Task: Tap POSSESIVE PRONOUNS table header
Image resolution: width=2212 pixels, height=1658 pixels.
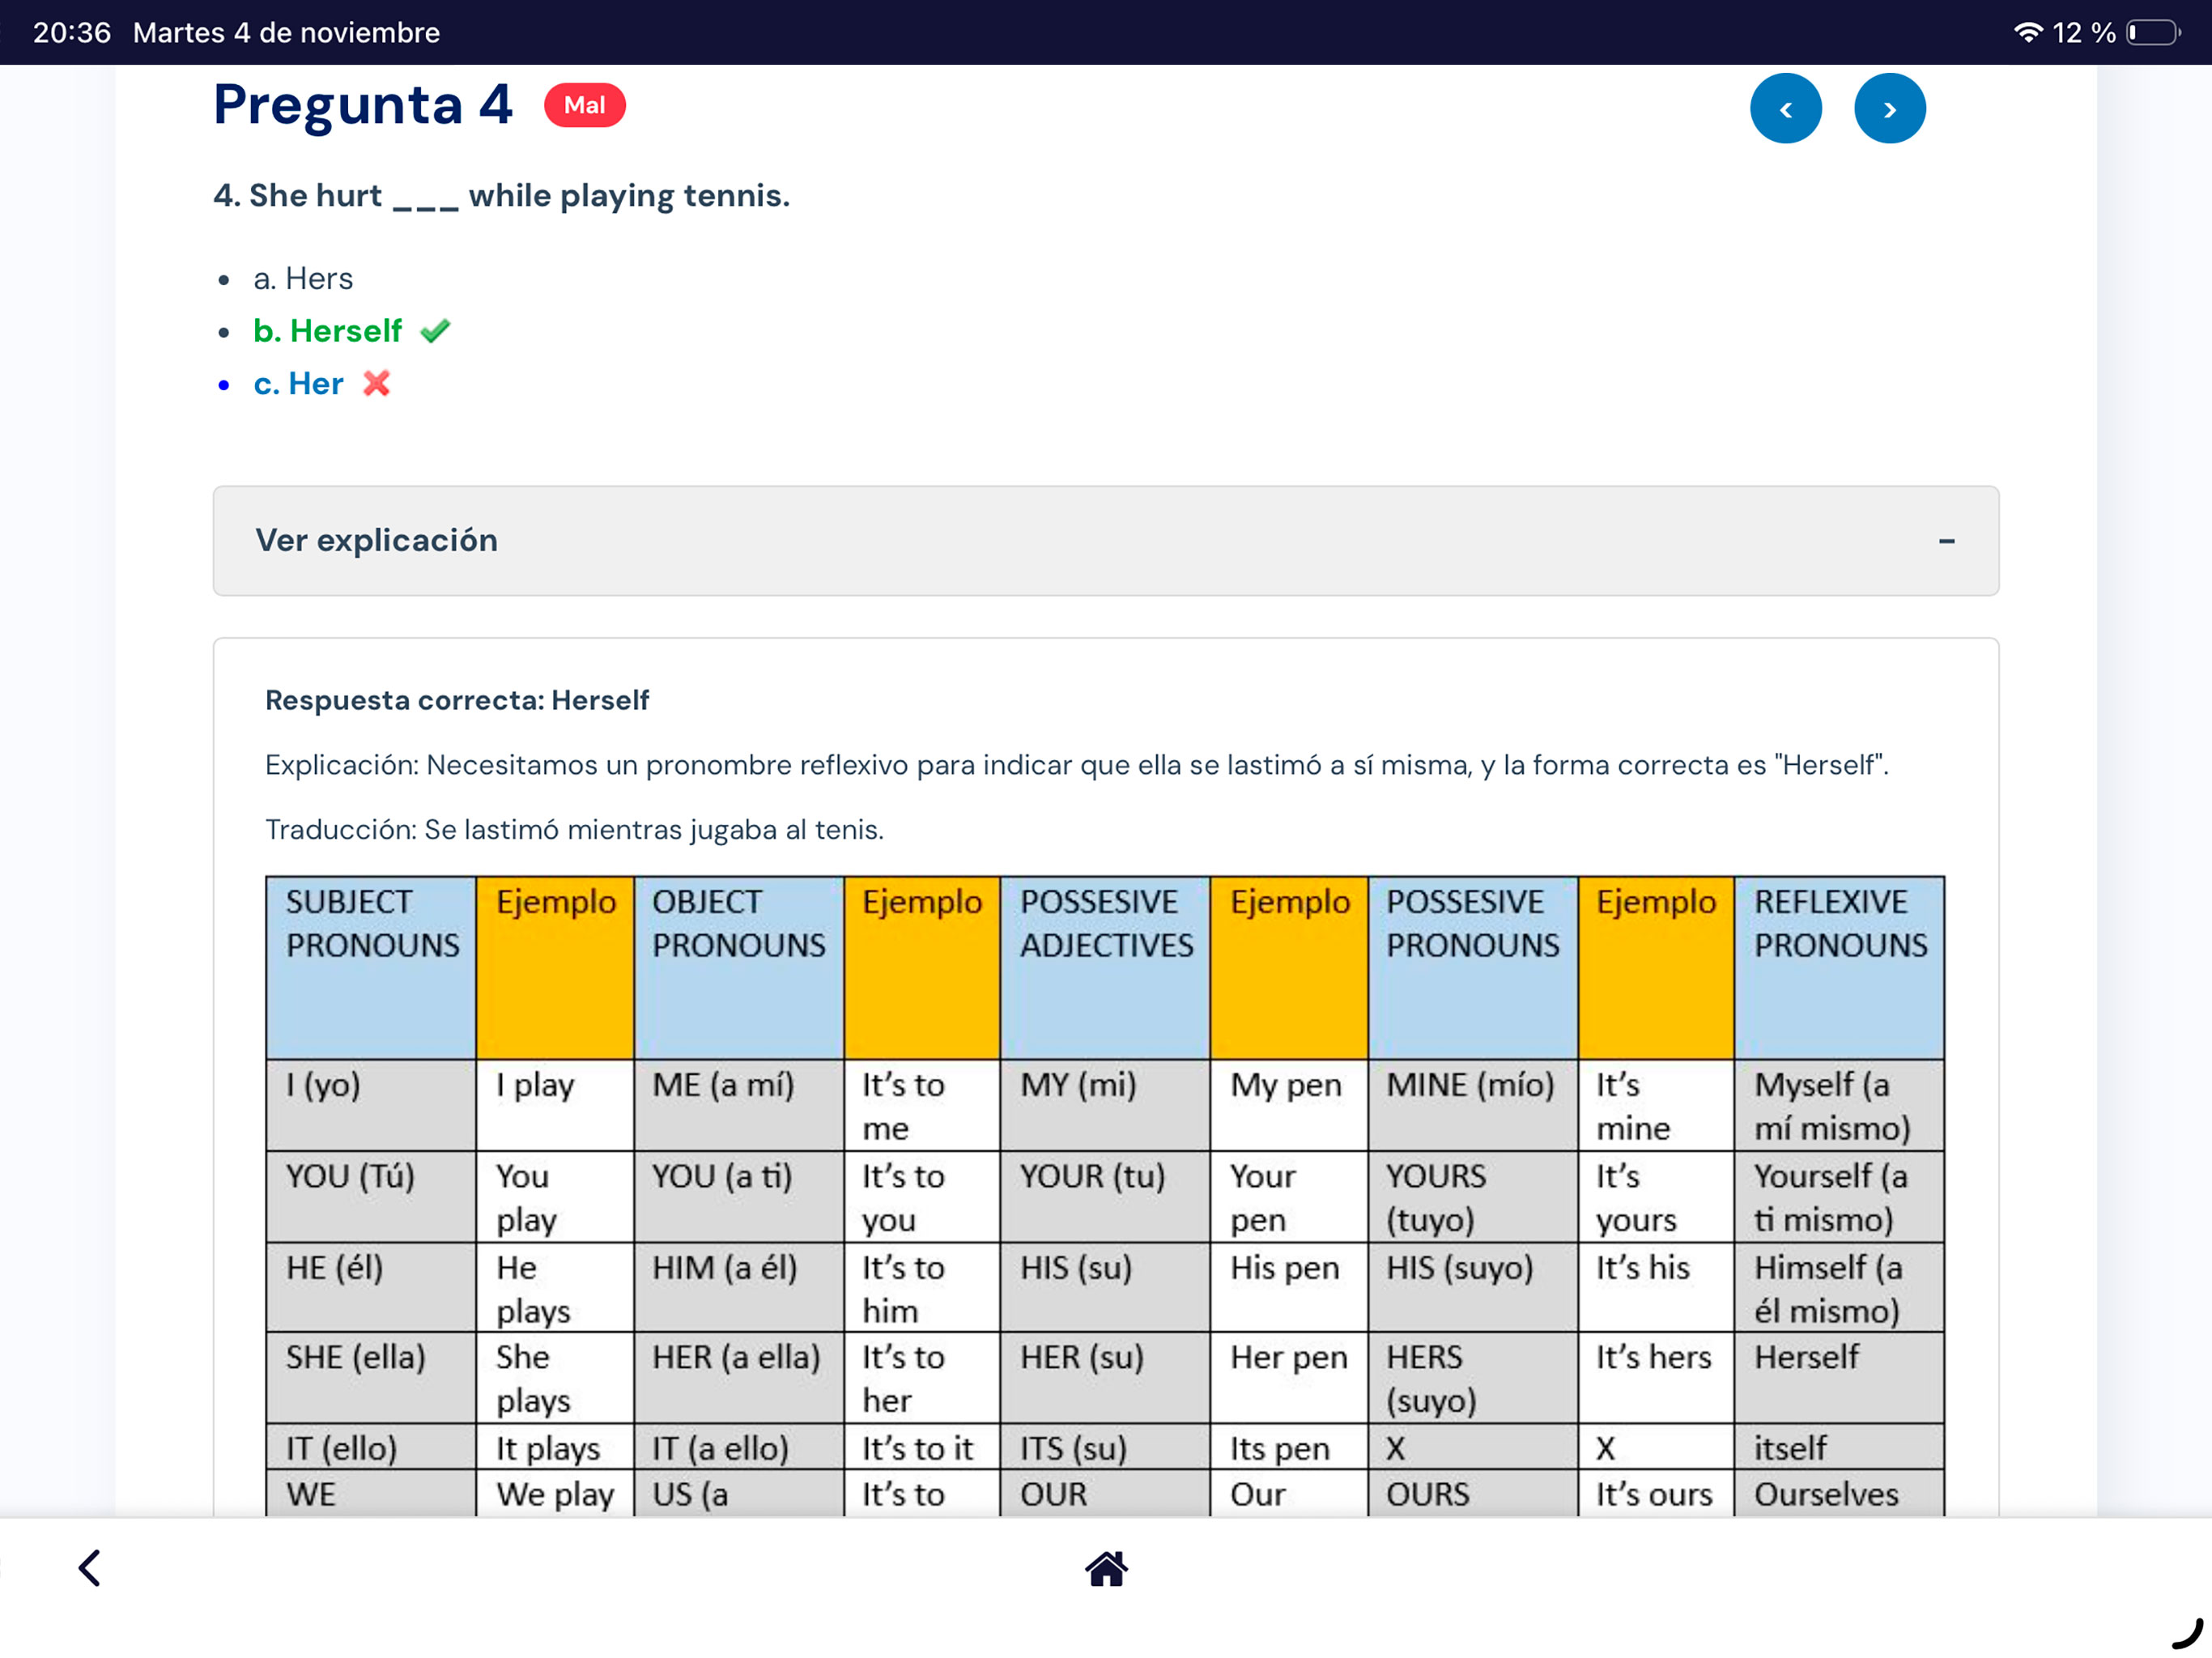Action: coord(1472,967)
